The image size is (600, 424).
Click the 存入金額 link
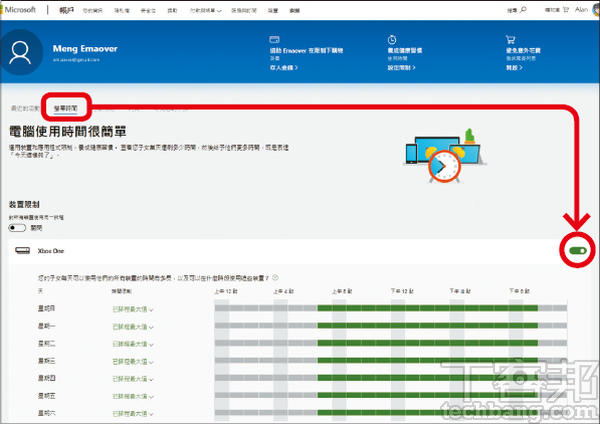click(x=284, y=68)
